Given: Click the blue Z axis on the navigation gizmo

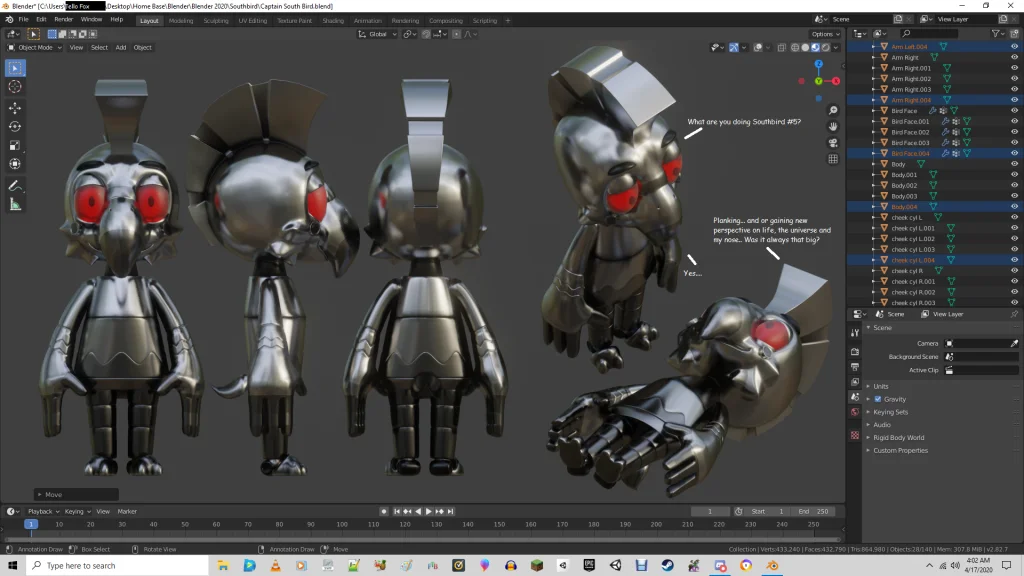Looking at the screenshot, I should pos(818,64).
